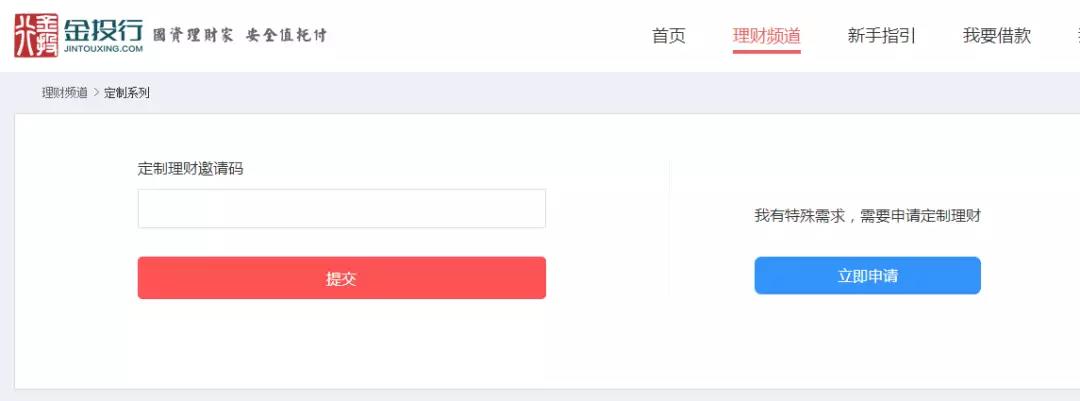Click the cut-off nav item after 我要借款
The image size is (1080, 401).
pyautogui.click(x=1076, y=36)
